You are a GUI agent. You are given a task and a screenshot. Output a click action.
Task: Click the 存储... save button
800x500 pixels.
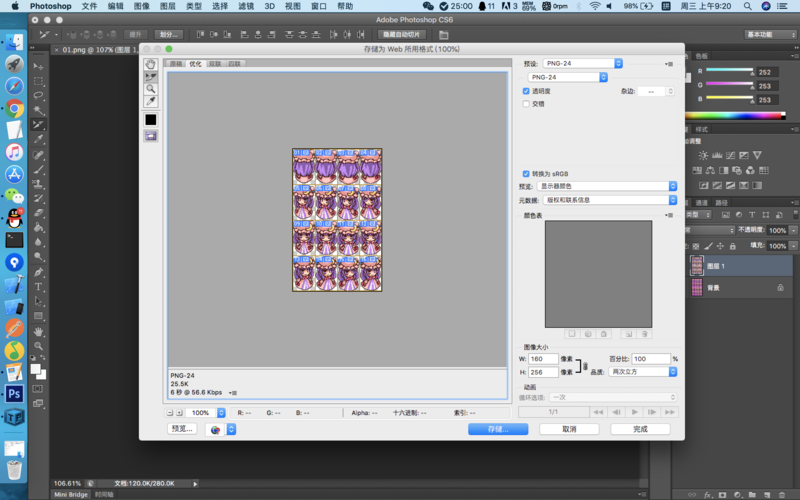point(498,429)
